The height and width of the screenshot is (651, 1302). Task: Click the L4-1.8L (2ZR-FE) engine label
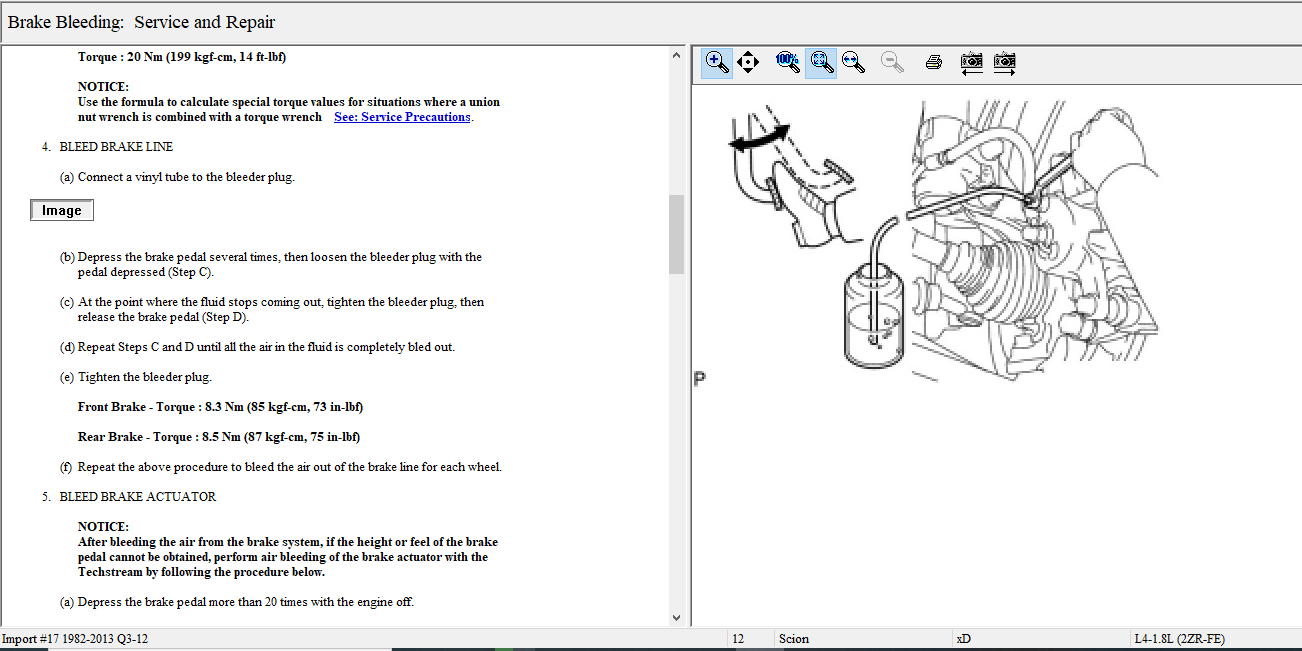coord(1178,639)
